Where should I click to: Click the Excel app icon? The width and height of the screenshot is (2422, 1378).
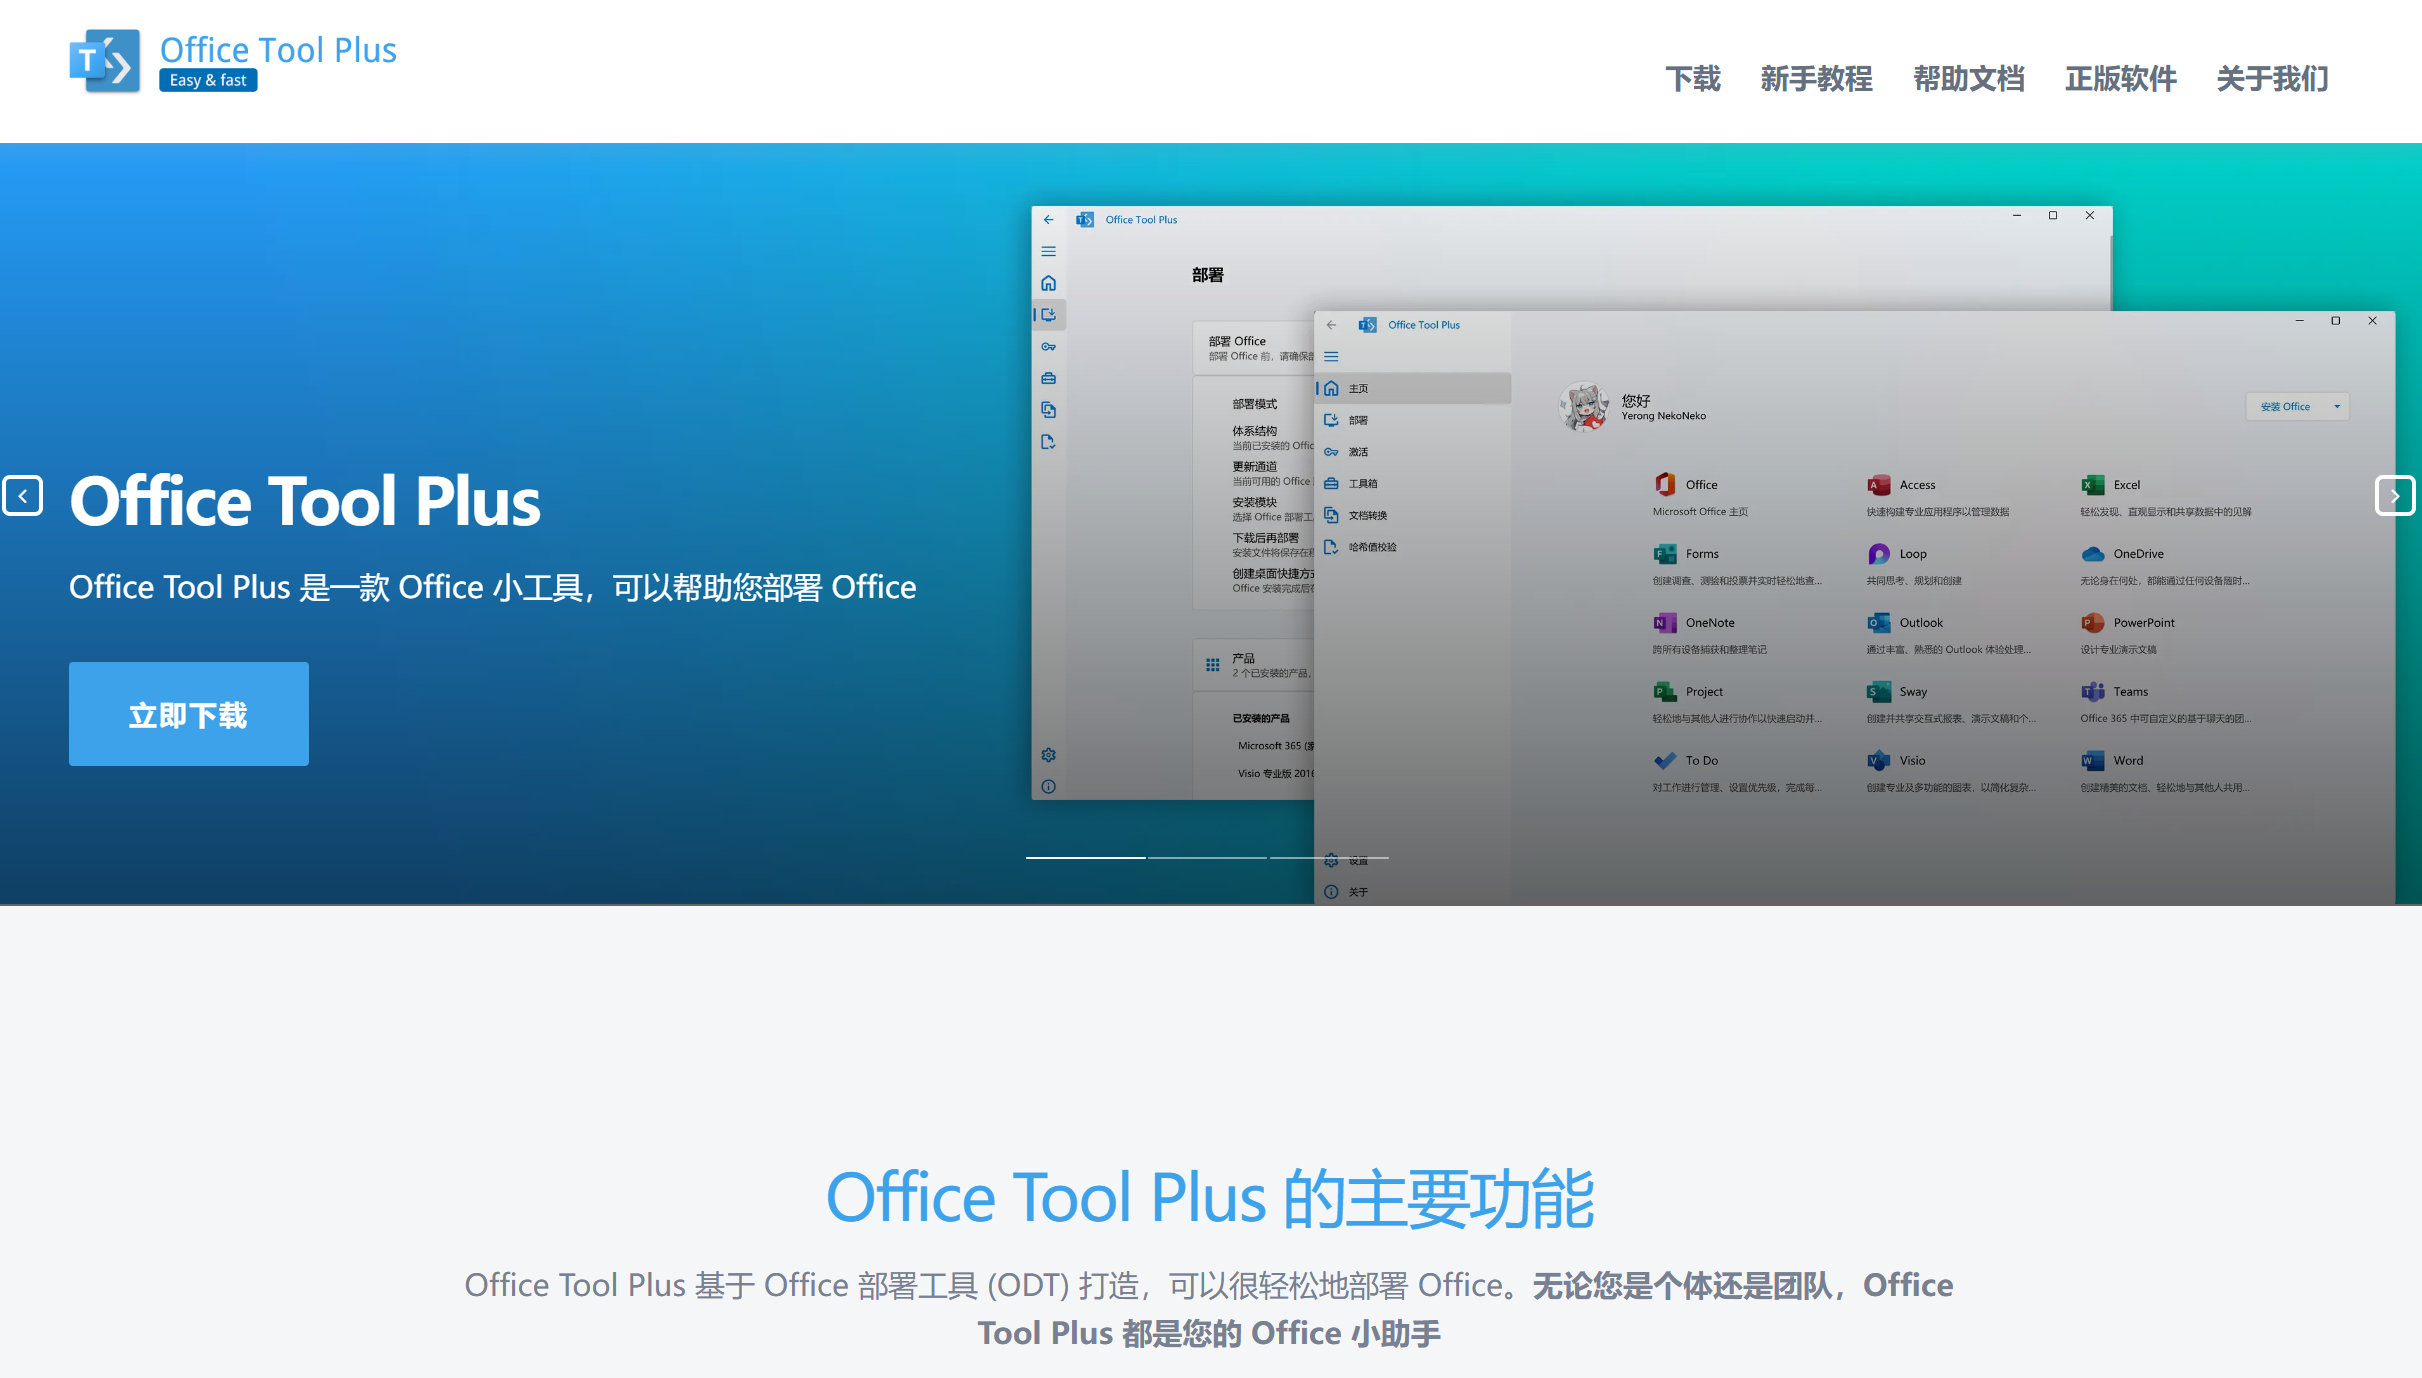pos(2092,485)
